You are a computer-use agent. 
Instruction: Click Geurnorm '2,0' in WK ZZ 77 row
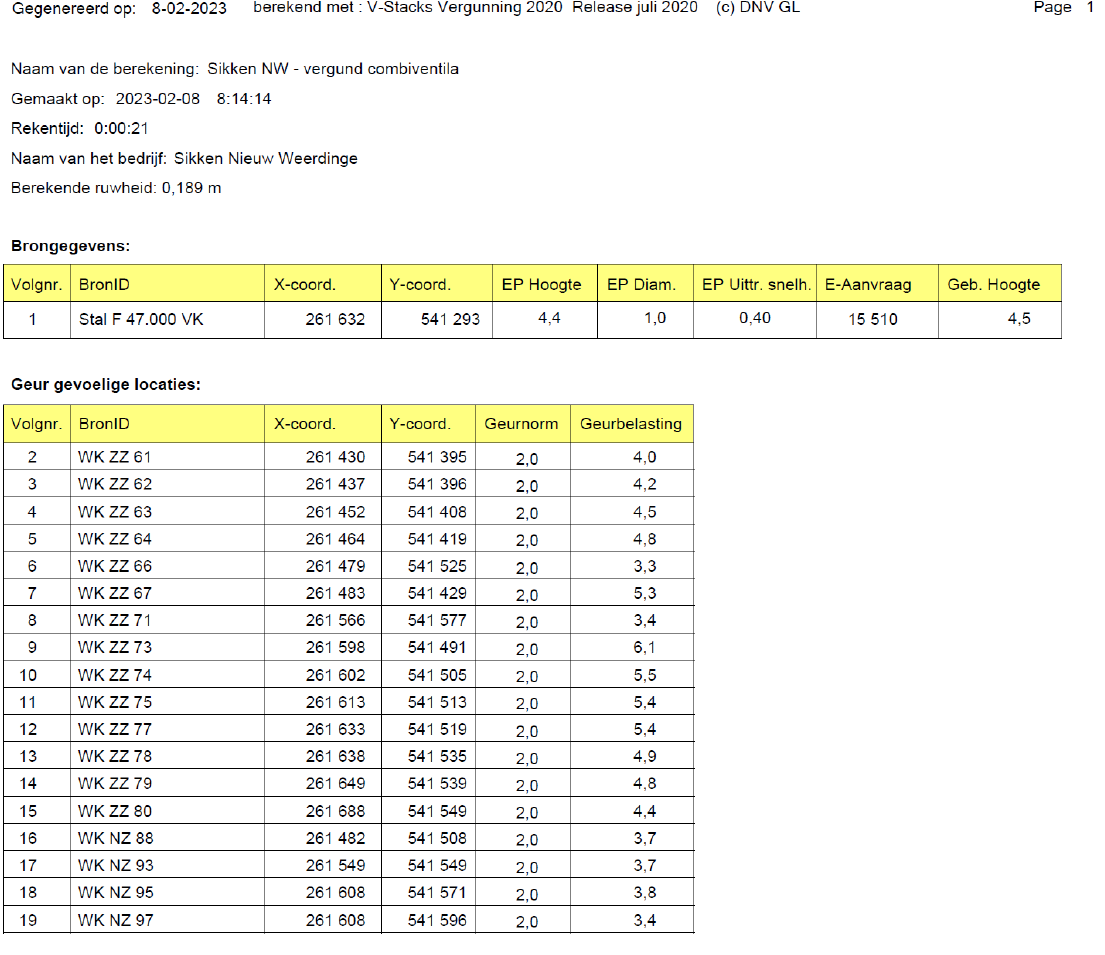click(526, 731)
